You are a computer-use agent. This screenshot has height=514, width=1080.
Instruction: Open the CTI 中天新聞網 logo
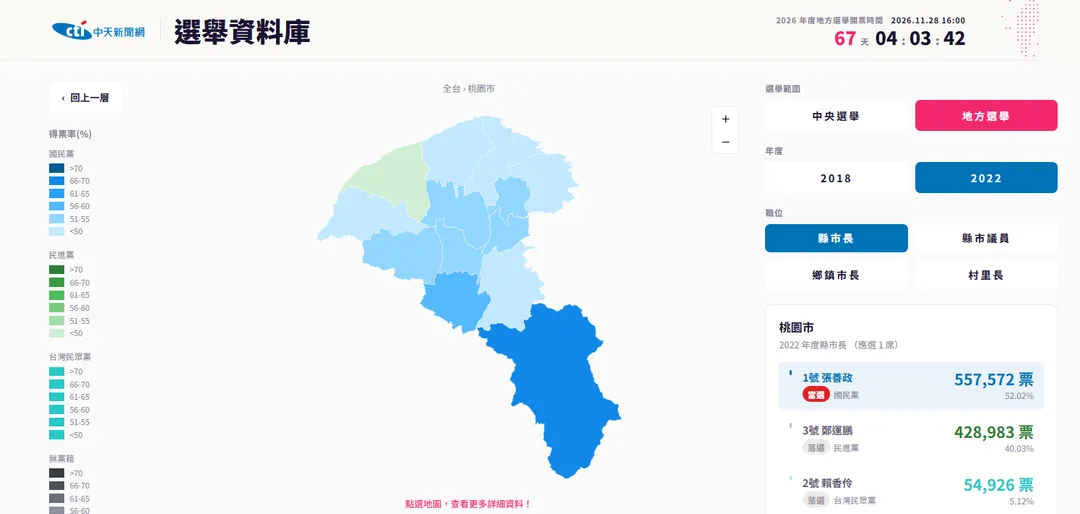(98, 31)
